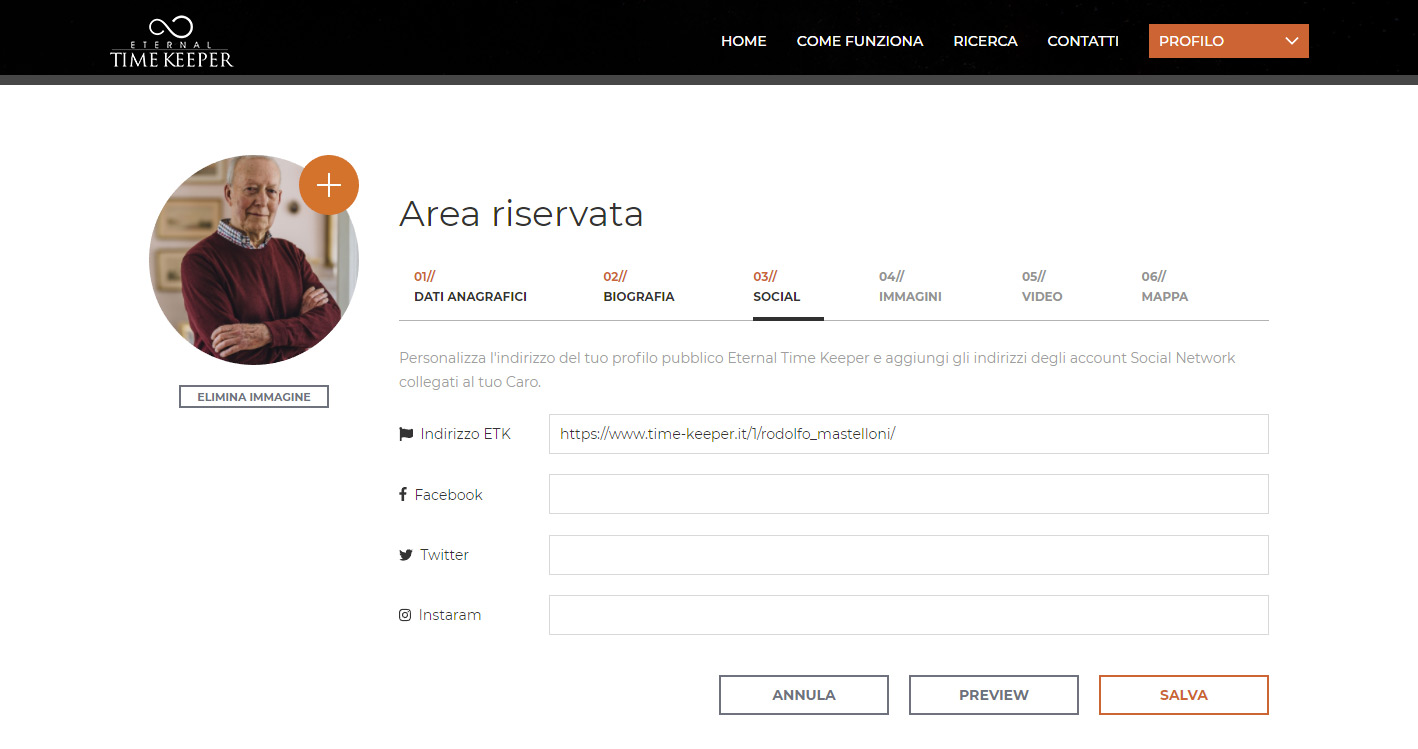This screenshot has height=749, width=1418.
Task: Navigate to Contatti page
Action: [x=1082, y=41]
